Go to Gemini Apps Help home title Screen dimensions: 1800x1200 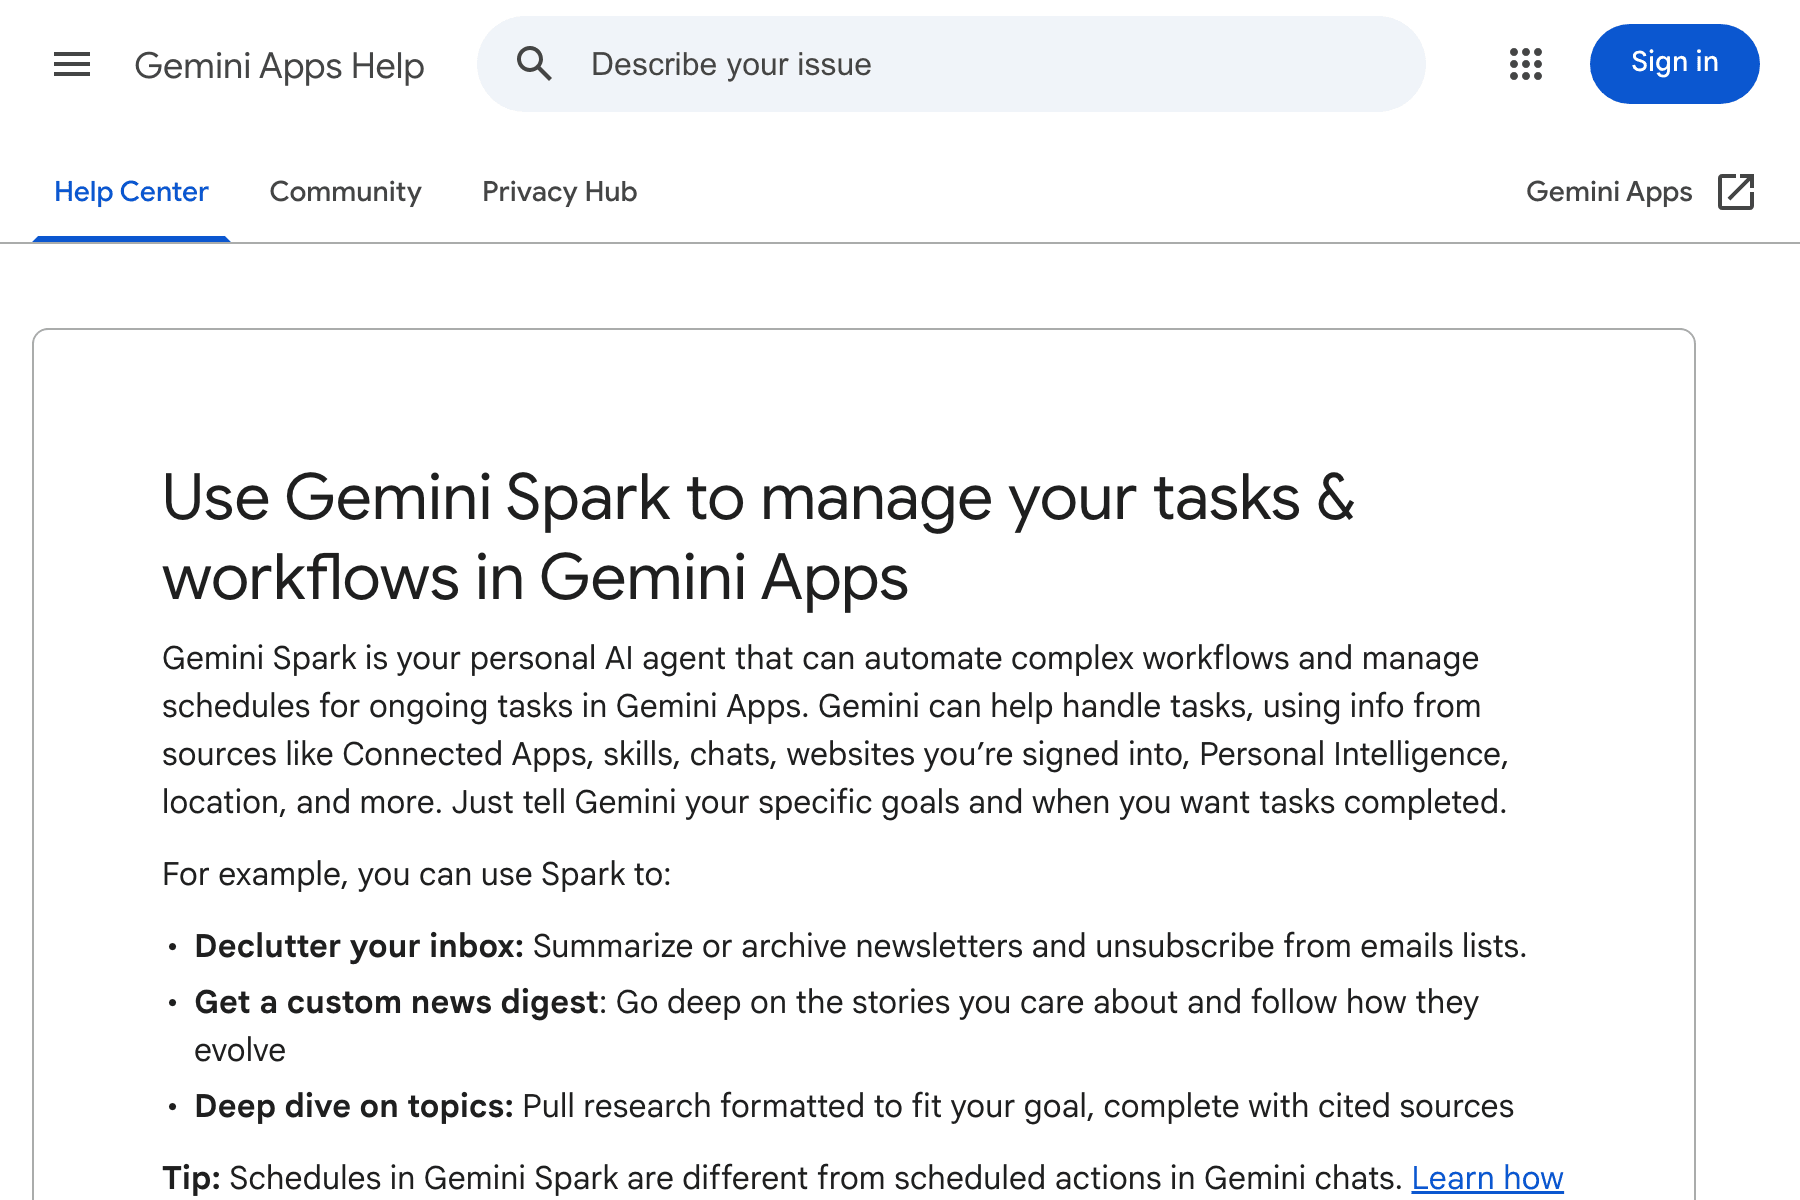point(279,66)
